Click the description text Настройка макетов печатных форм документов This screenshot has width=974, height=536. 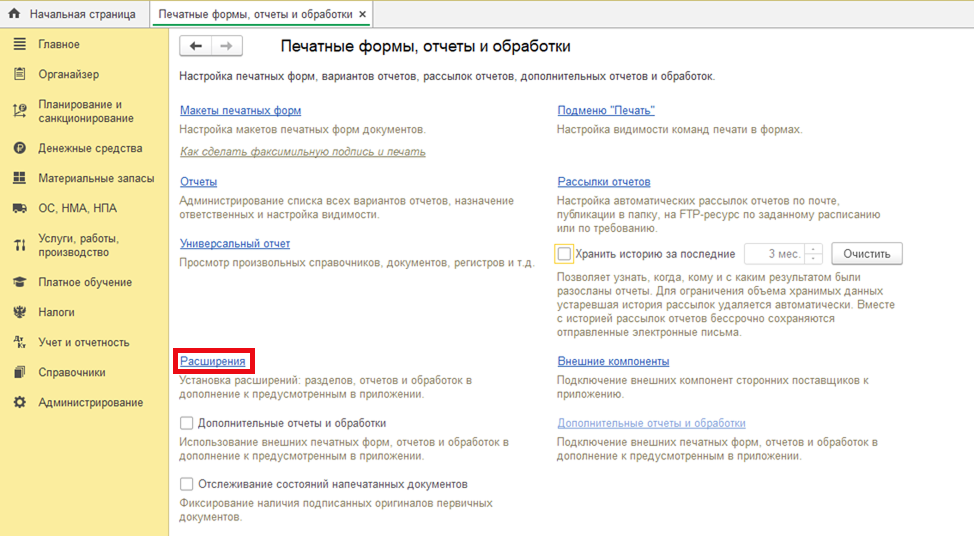click(x=303, y=130)
